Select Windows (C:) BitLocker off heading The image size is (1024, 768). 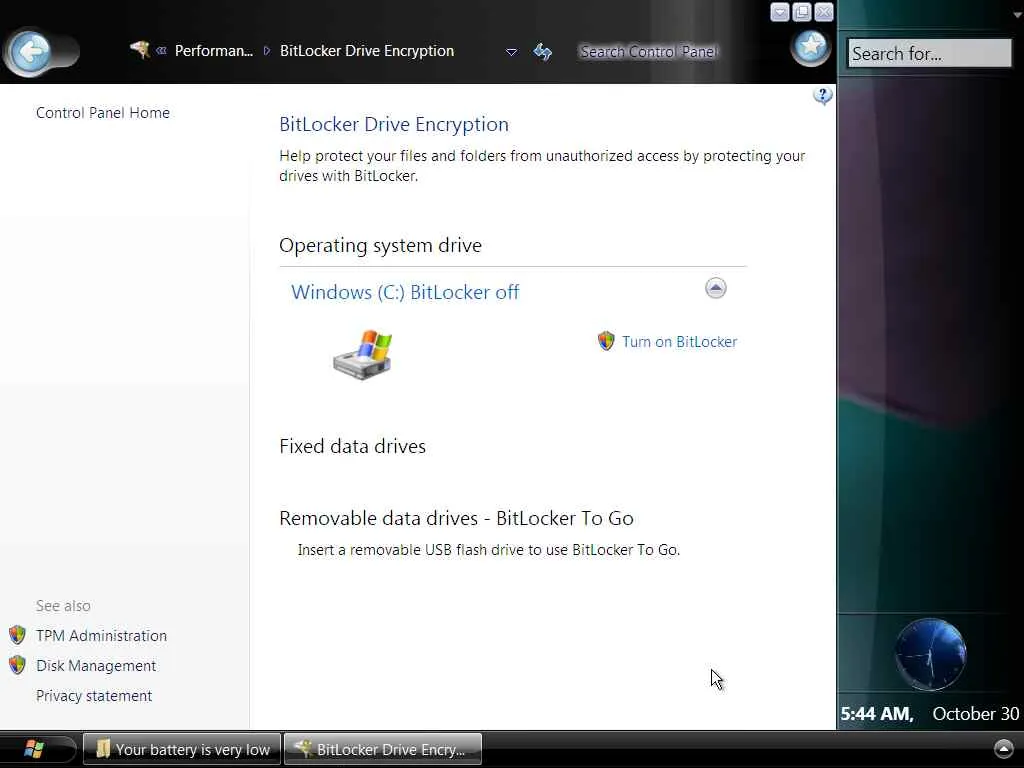click(x=405, y=292)
